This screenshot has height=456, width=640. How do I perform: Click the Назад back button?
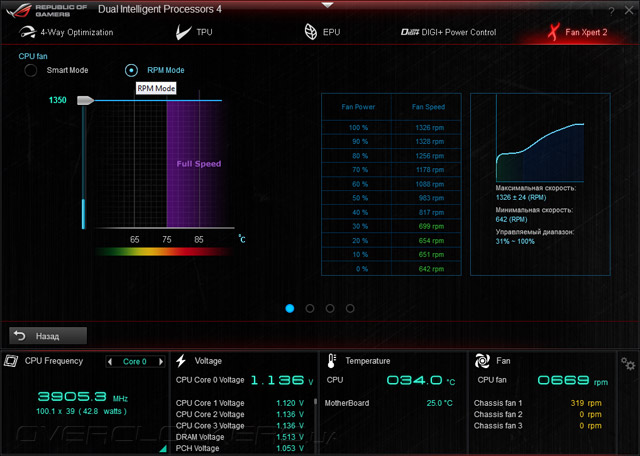48,336
